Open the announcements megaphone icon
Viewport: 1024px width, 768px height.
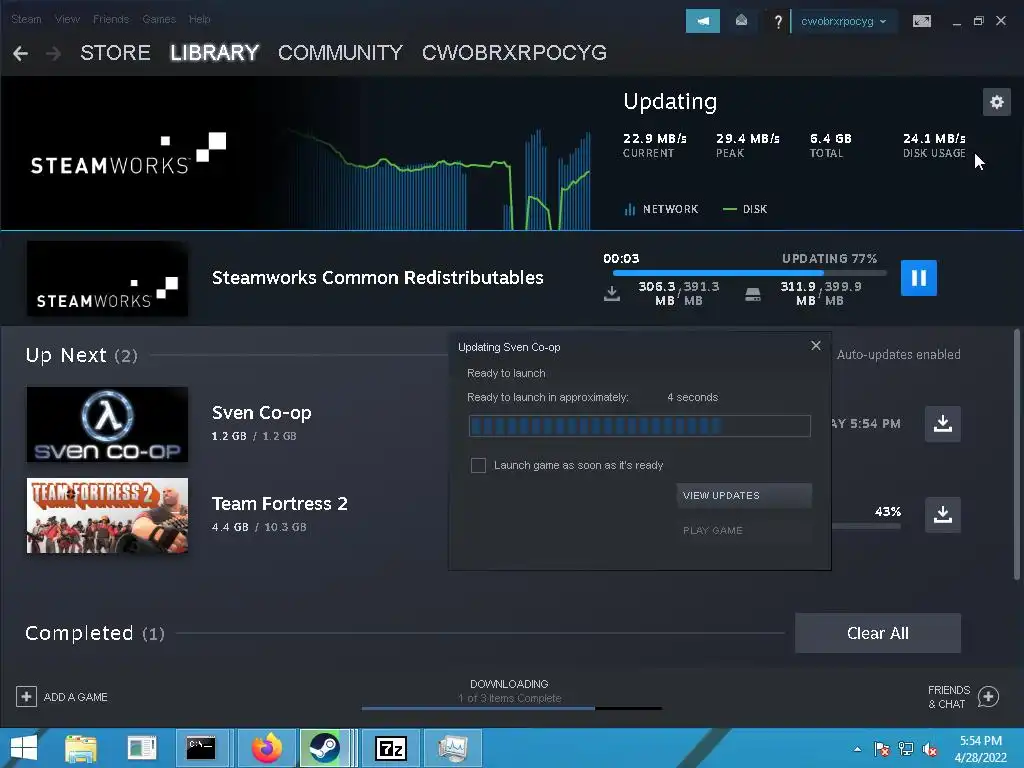(703, 21)
